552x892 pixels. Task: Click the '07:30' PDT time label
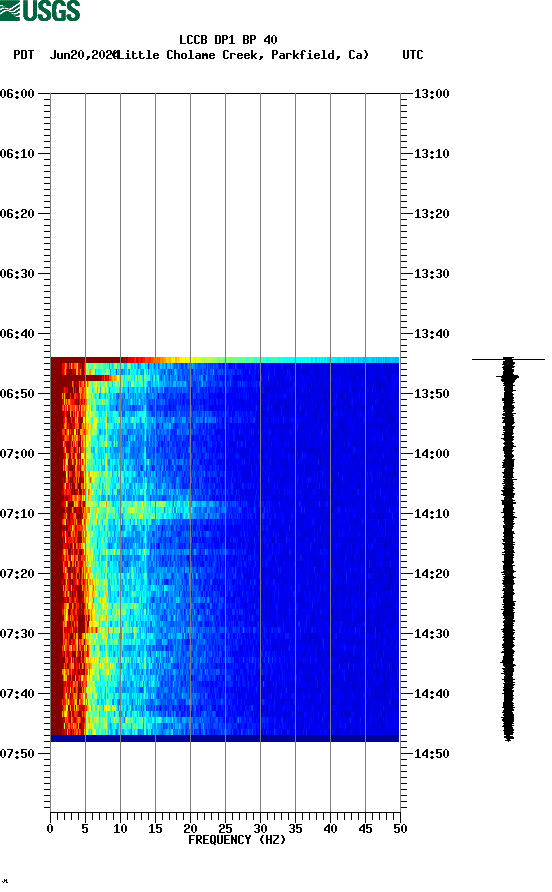17,634
